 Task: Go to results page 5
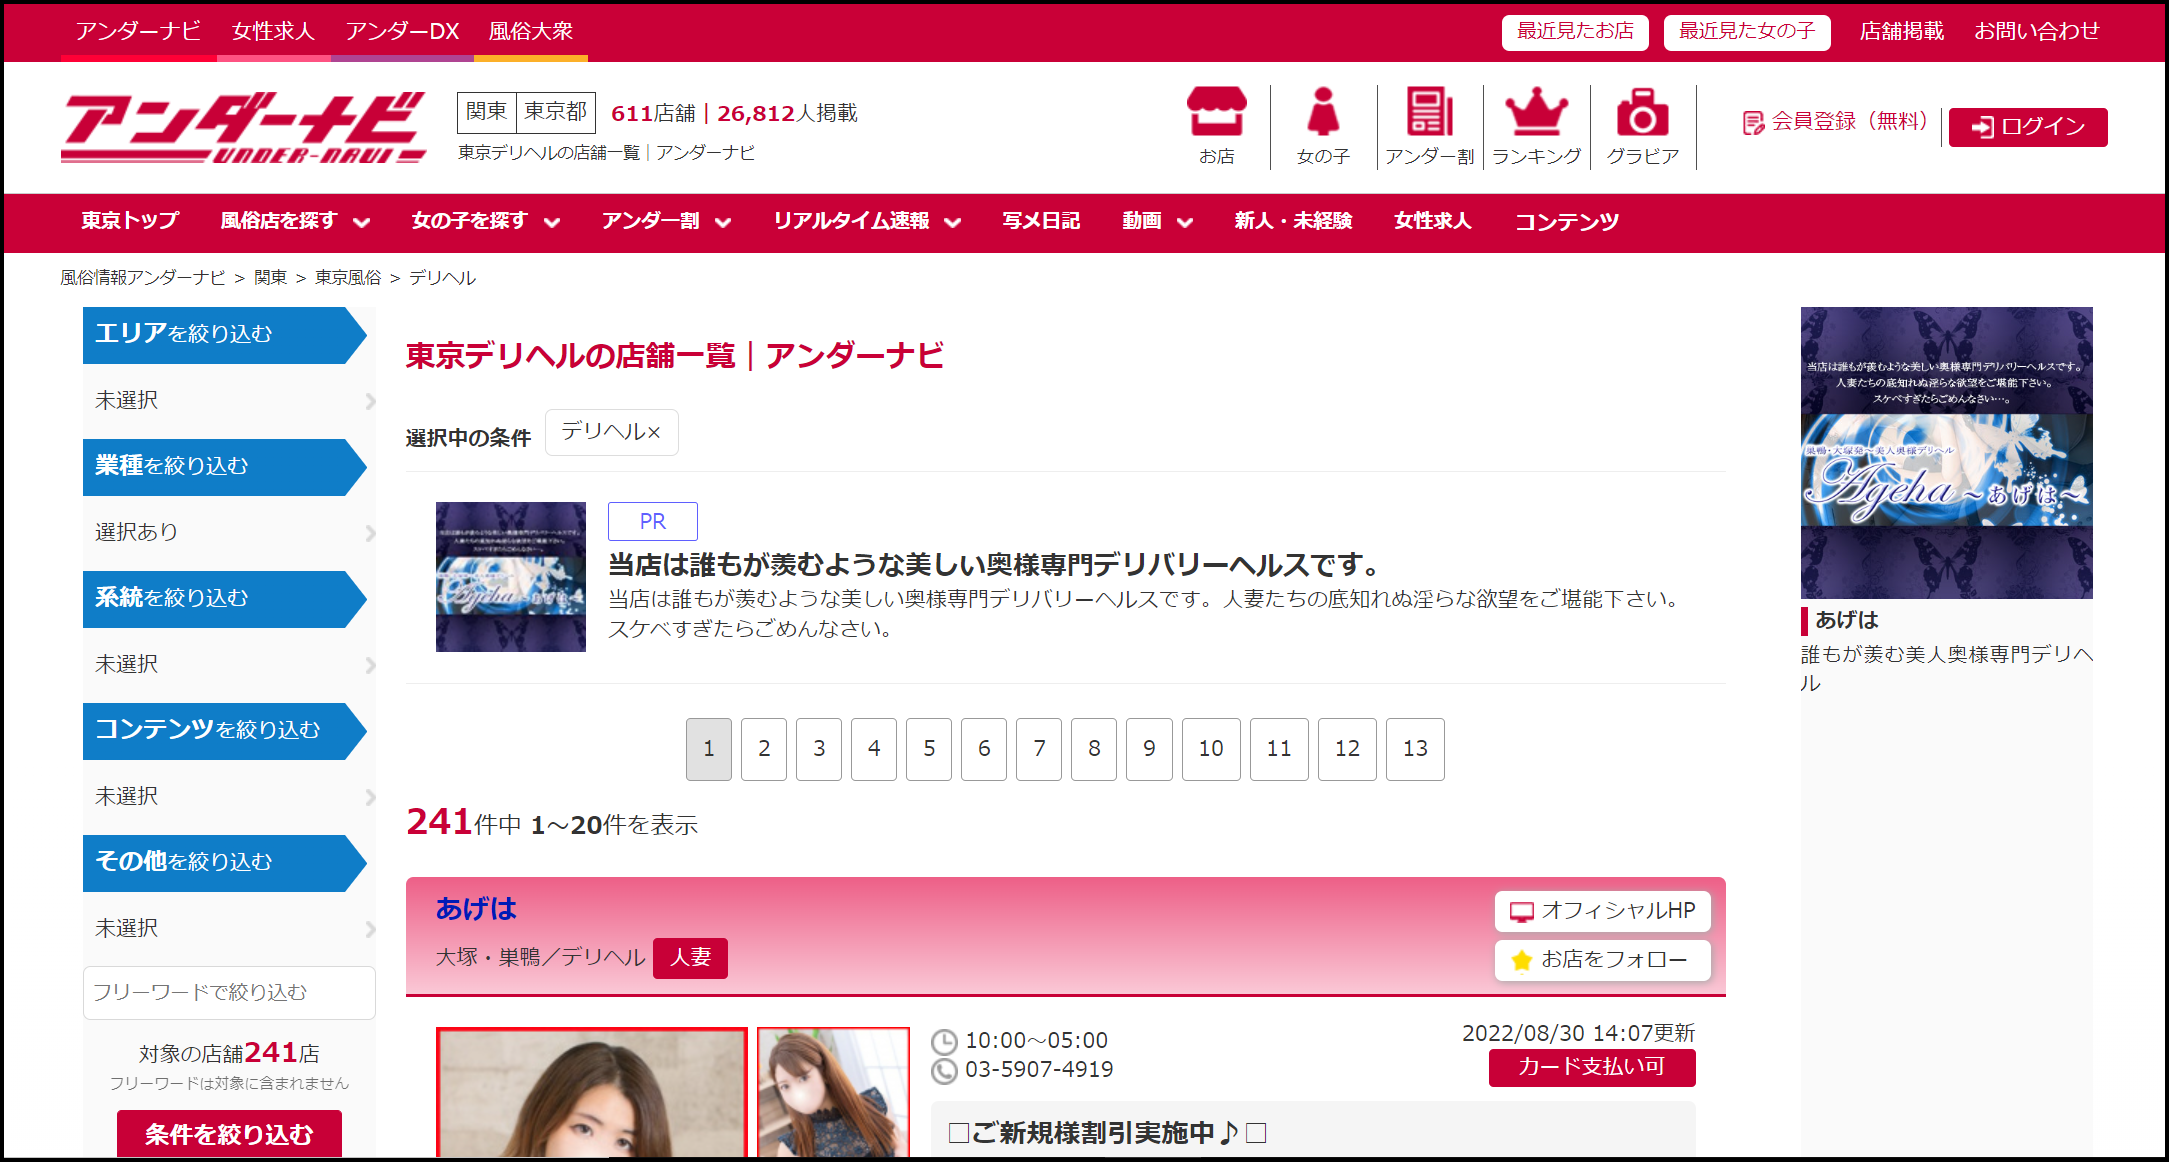tap(929, 749)
